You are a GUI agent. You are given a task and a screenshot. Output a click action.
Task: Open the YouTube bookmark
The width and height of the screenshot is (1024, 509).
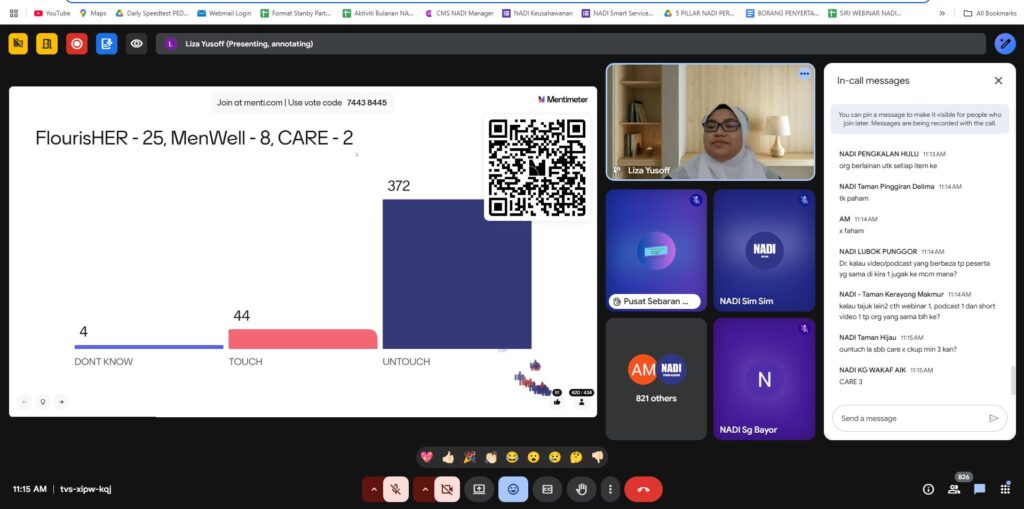[x=52, y=13]
